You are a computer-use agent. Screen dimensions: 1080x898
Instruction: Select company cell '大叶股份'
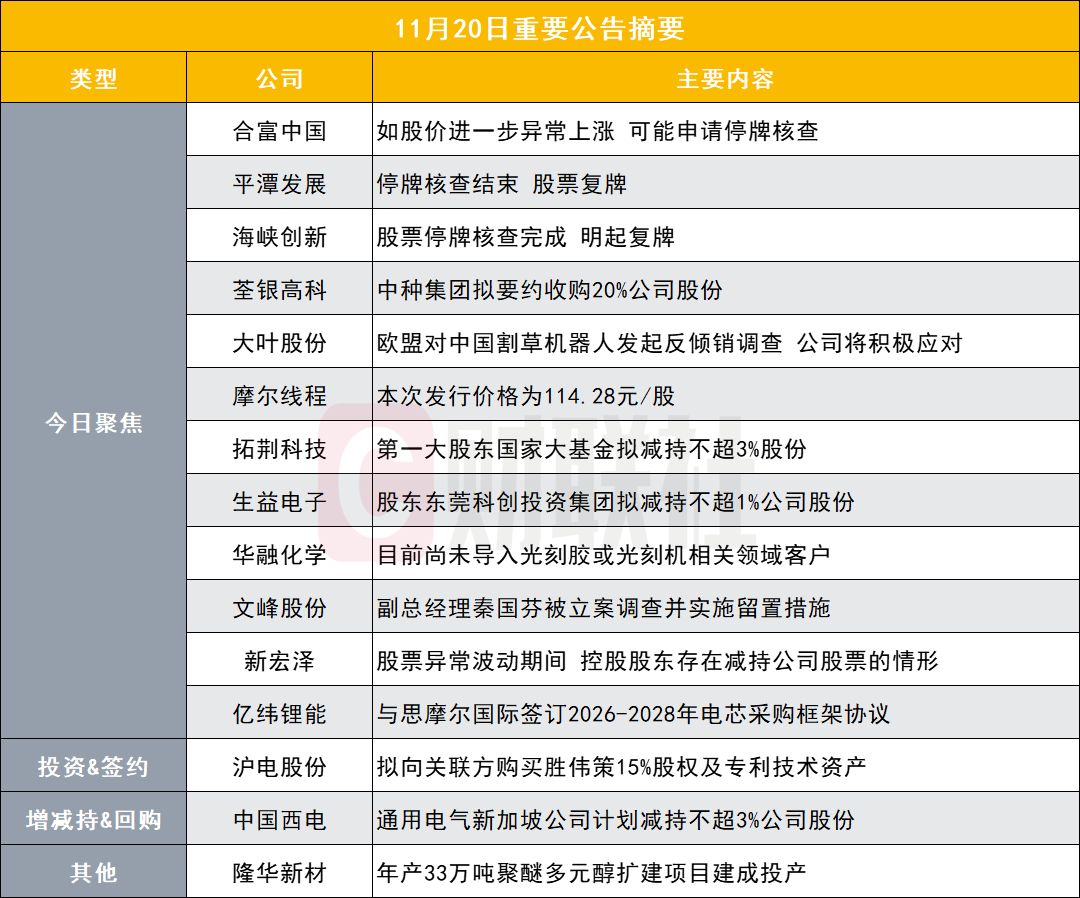pyautogui.click(x=280, y=342)
